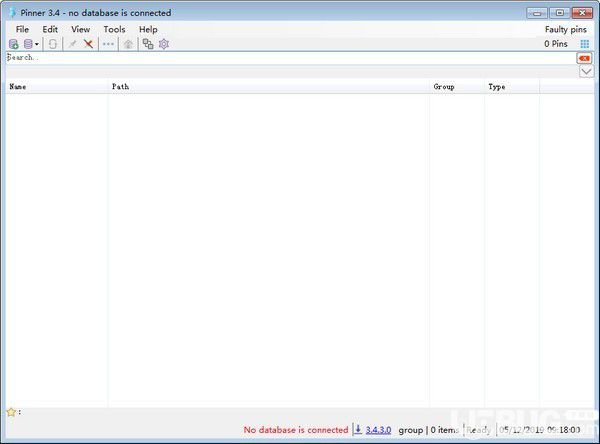Sort by the Group column header
Viewport: 600px width, 444px height.
click(x=457, y=87)
